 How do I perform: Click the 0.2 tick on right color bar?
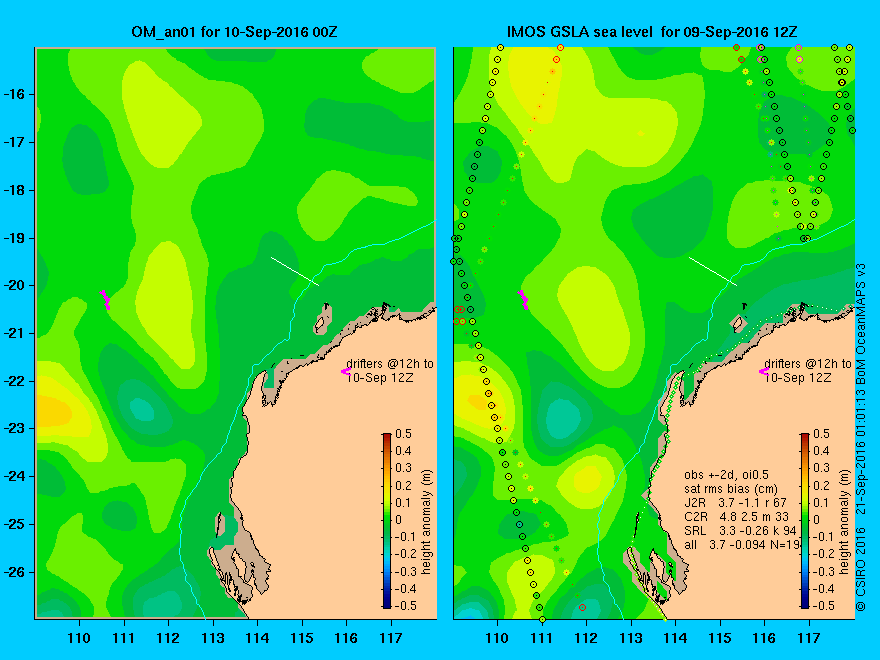pyautogui.click(x=822, y=485)
